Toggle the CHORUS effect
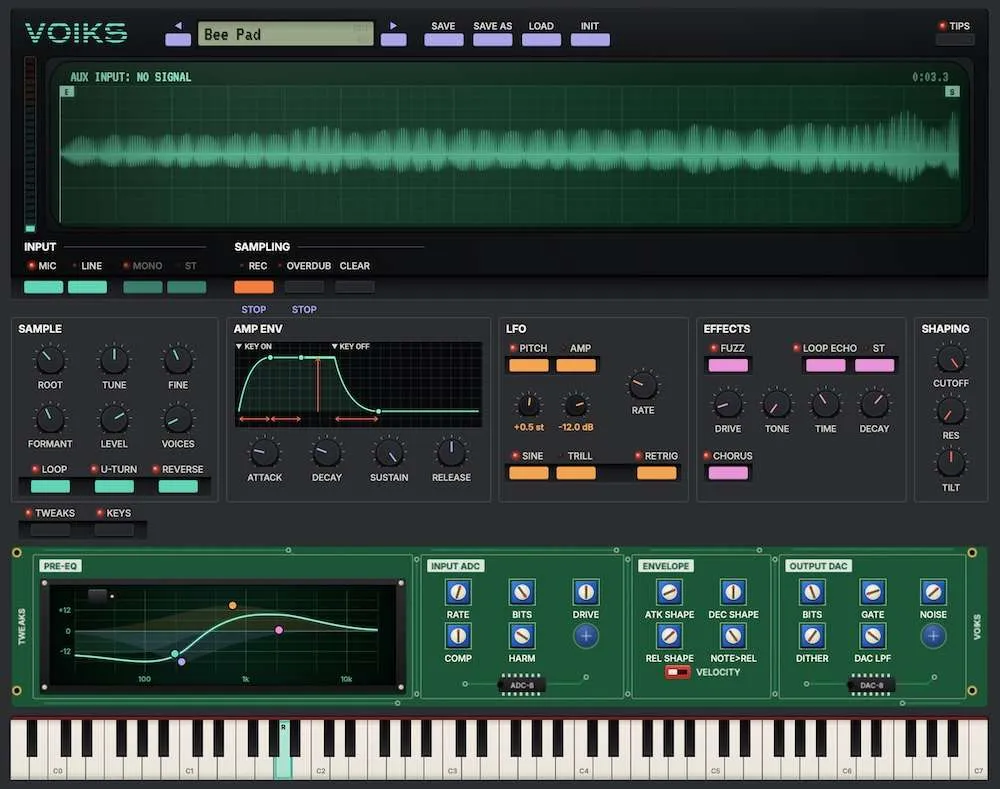Image resolution: width=1000 pixels, height=789 pixels. [728, 473]
